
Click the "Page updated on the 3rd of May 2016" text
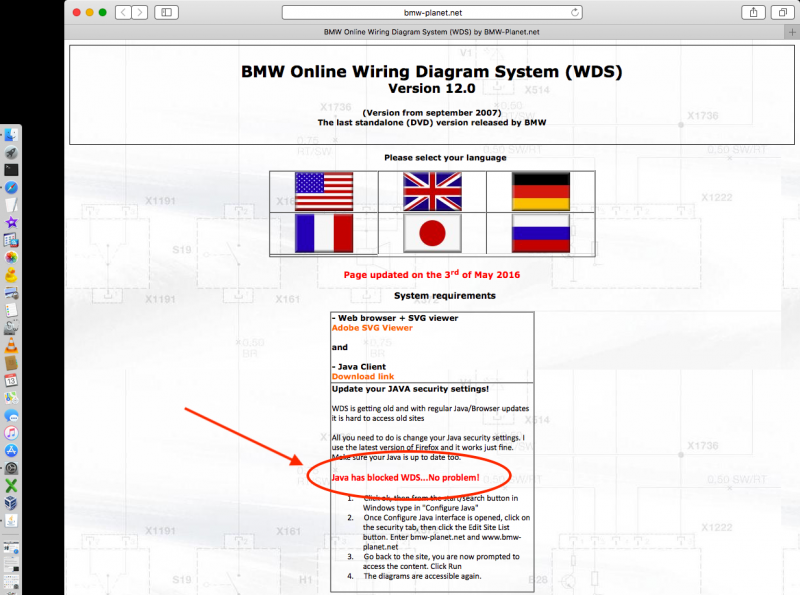[x=432, y=275]
